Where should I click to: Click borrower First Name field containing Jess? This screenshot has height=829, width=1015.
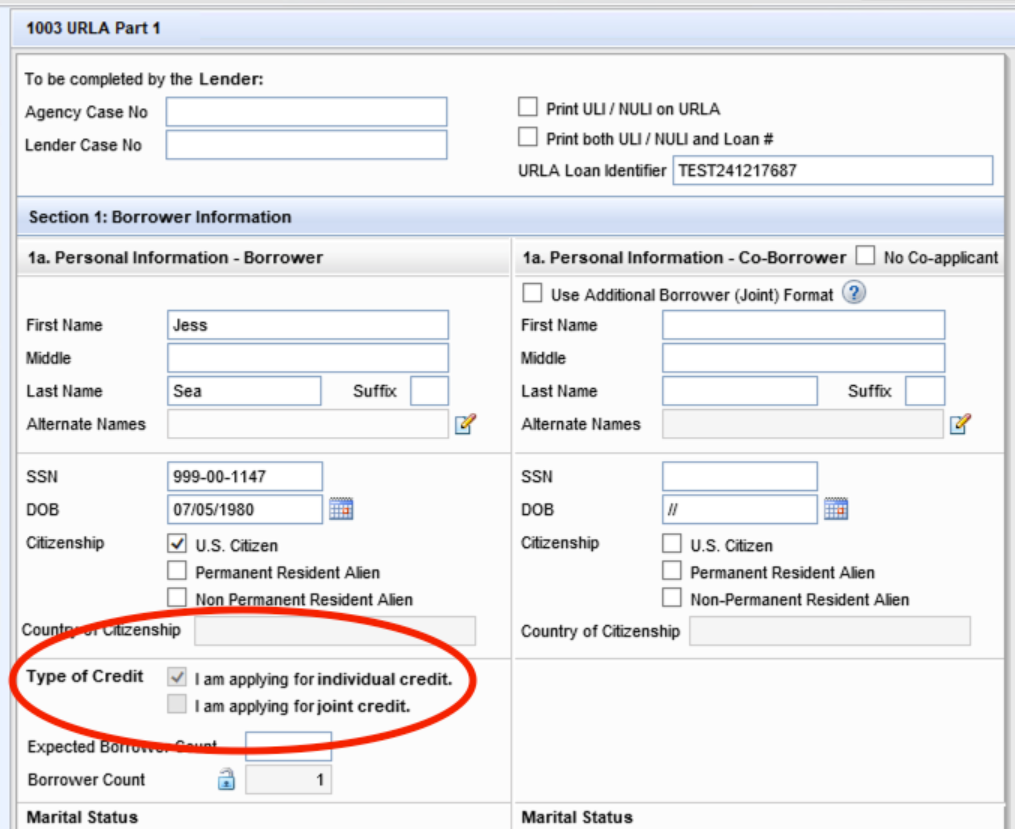tap(308, 325)
